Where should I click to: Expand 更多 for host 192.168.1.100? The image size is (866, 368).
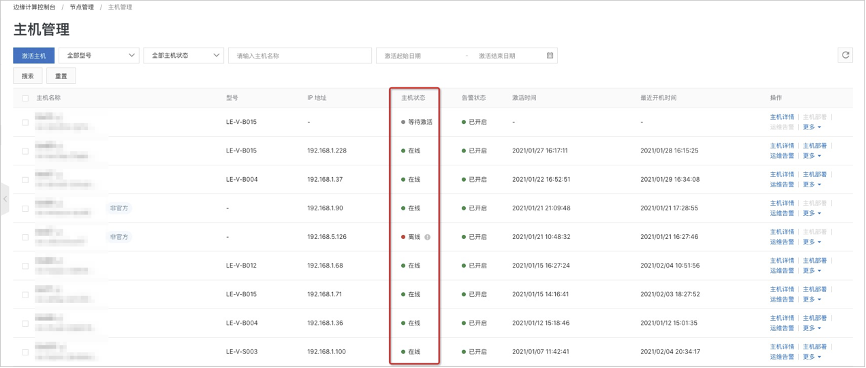pos(812,357)
